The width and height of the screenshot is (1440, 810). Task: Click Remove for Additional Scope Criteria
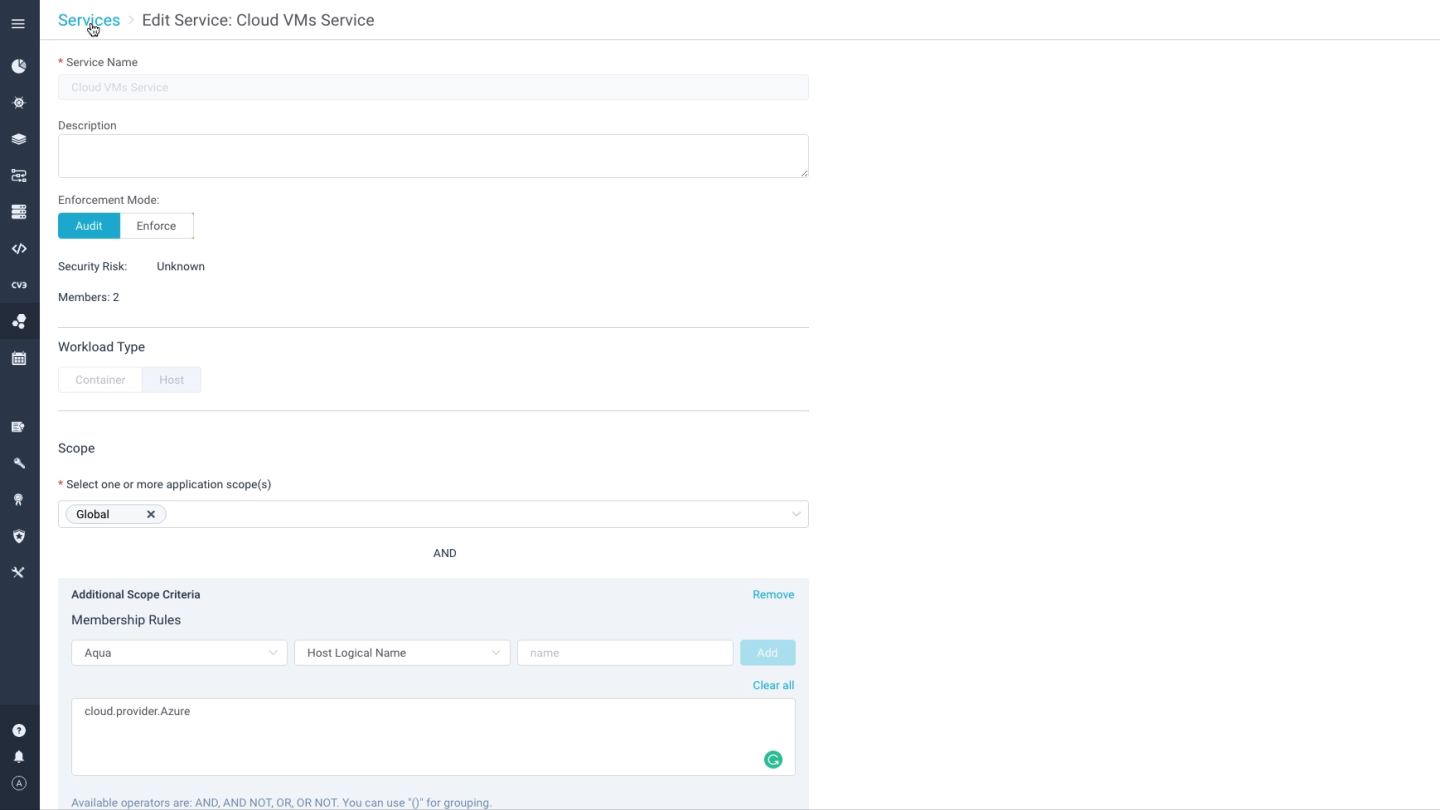pos(773,595)
